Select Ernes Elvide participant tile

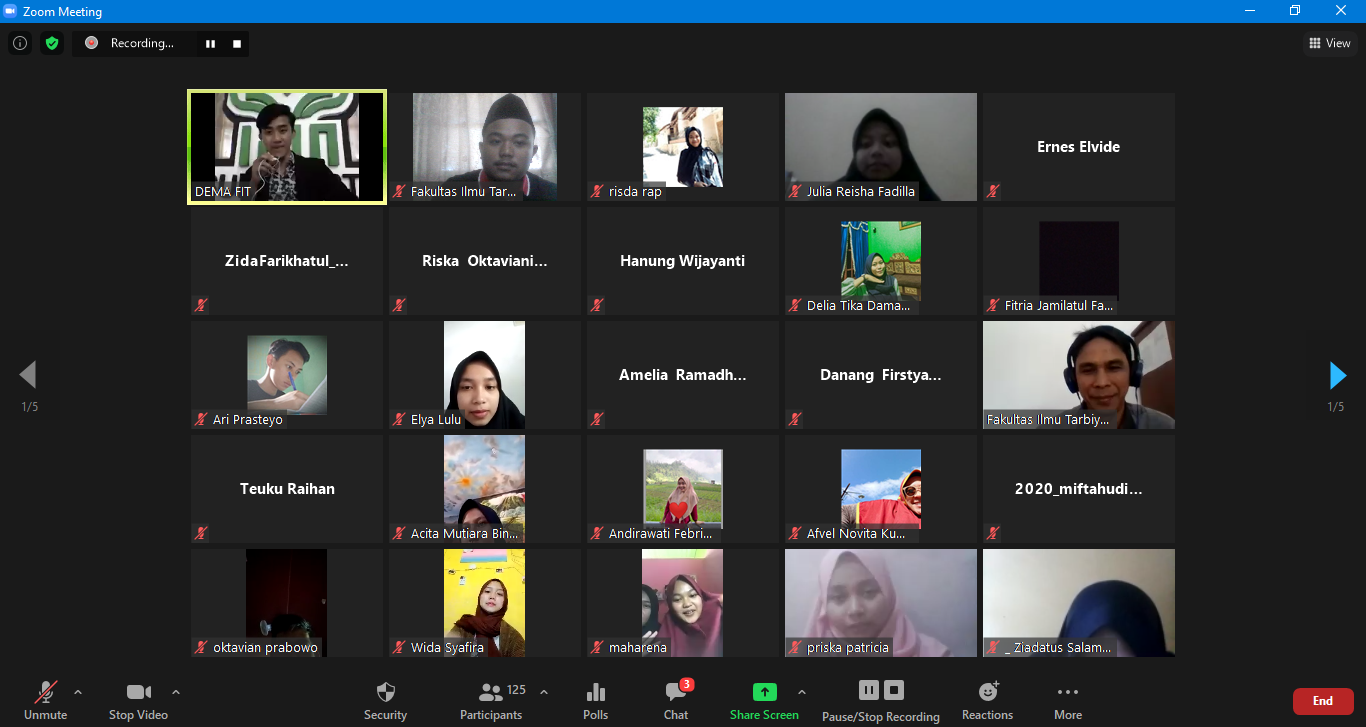pos(1079,147)
